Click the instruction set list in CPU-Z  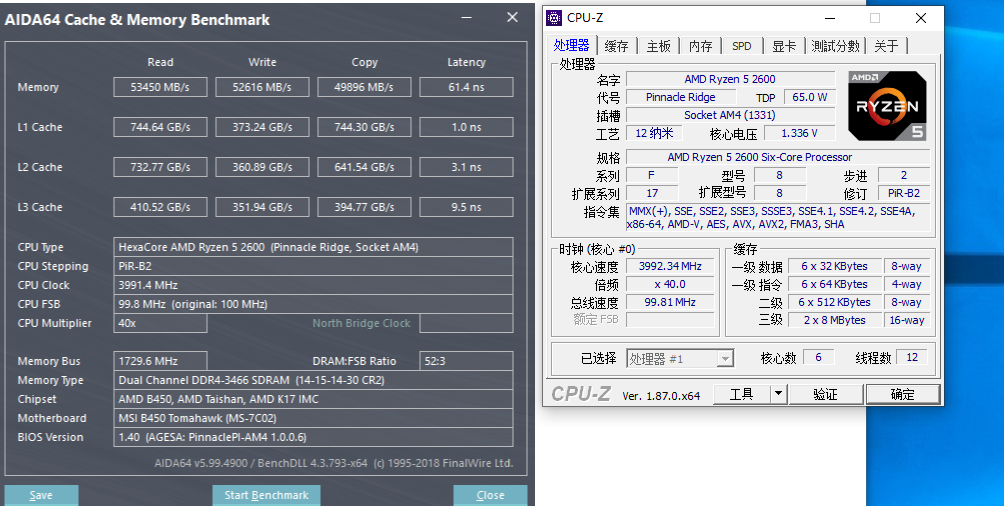click(778, 218)
